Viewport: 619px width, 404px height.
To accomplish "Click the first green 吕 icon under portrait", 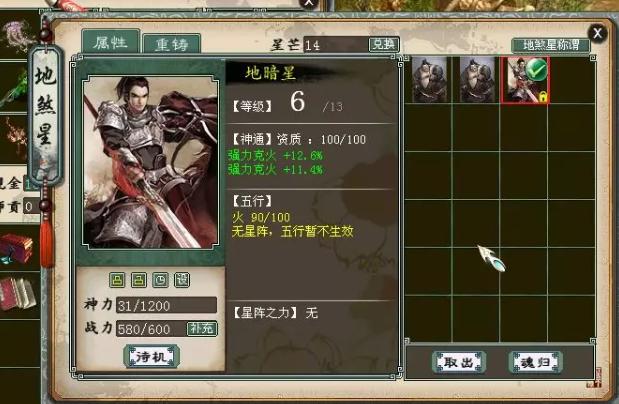I will tap(117, 280).
